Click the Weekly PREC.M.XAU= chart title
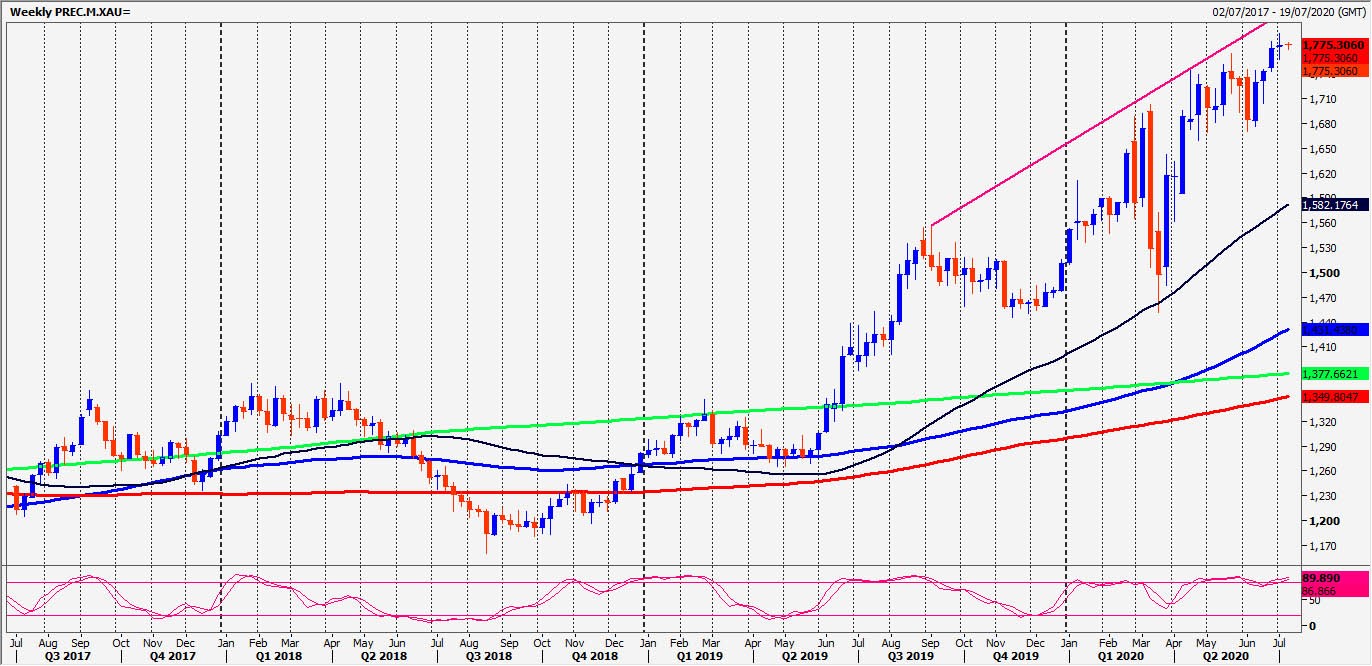This screenshot has height=666, width=1372. pyautogui.click(x=70, y=11)
